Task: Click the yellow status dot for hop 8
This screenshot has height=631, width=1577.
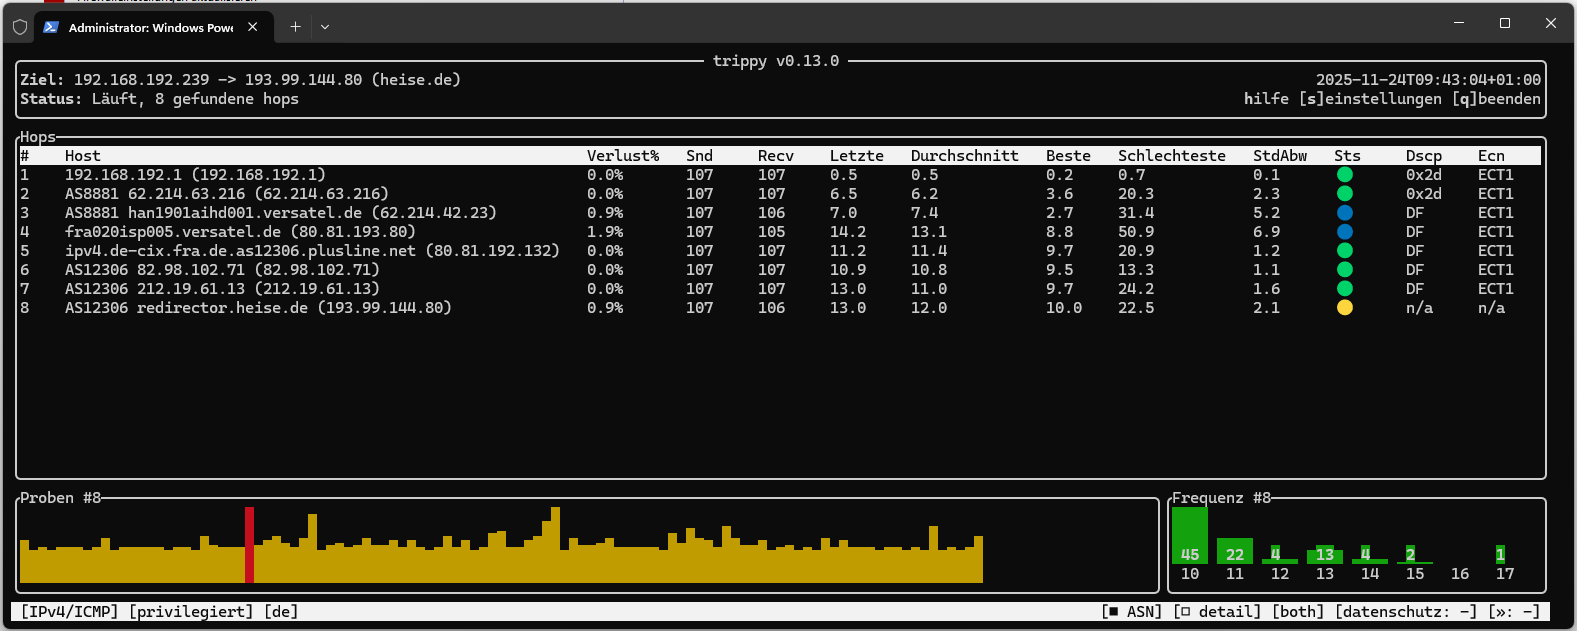Action: (x=1345, y=307)
